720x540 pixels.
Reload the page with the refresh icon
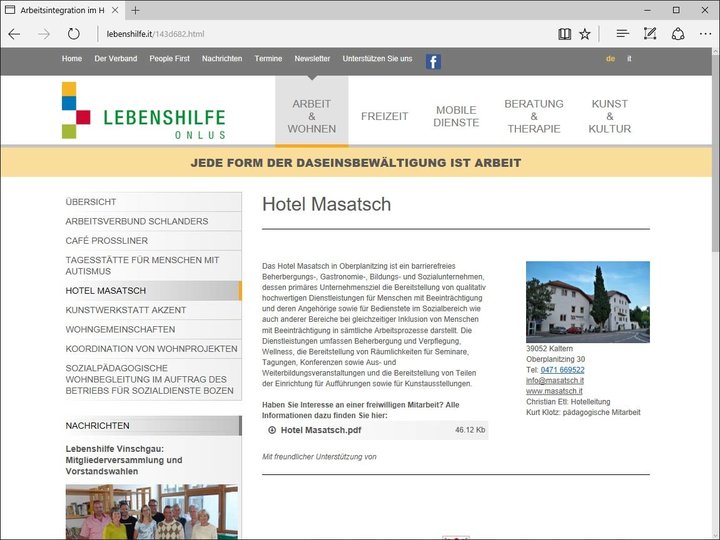(73, 34)
